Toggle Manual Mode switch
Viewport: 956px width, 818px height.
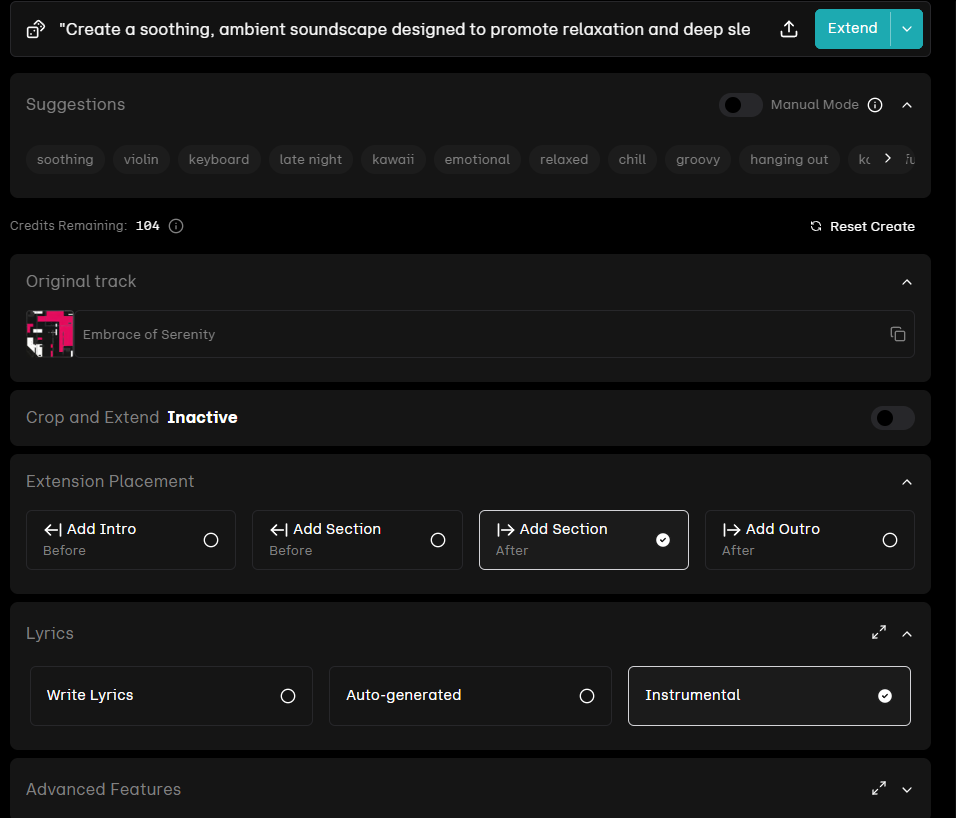click(740, 105)
